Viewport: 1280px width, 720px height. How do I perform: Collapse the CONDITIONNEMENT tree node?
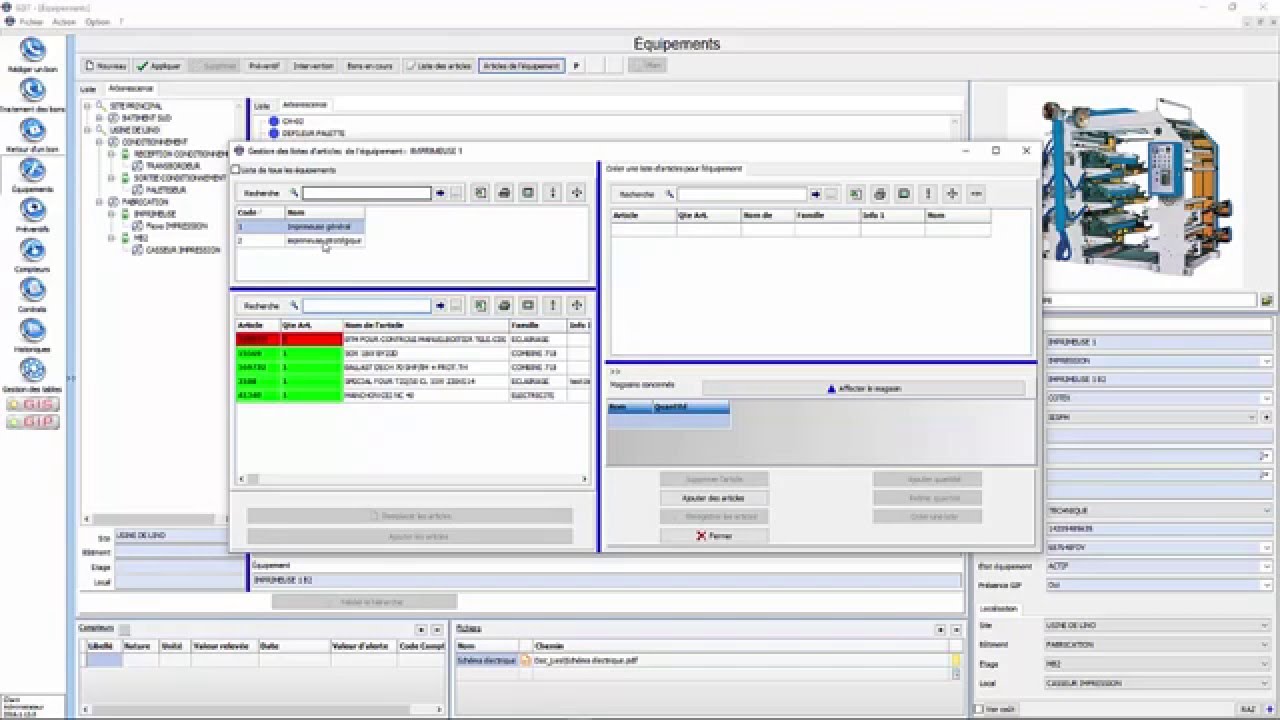click(100, 142)
